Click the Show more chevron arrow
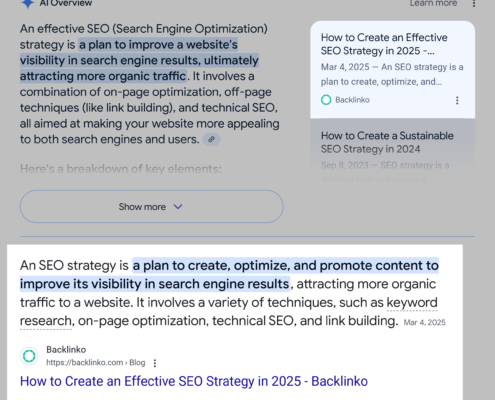This screenshot has height=400, width=495. point(178,207)
